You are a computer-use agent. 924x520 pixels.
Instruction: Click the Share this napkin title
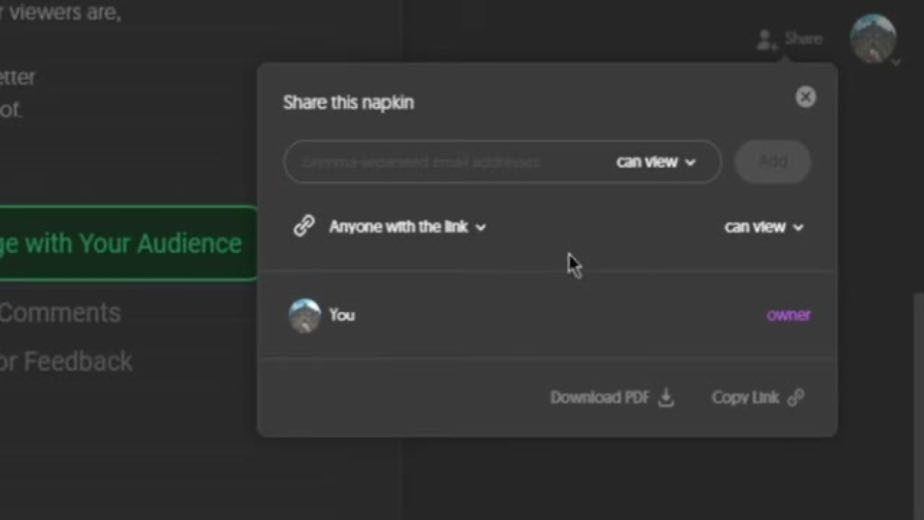(348, 103)
